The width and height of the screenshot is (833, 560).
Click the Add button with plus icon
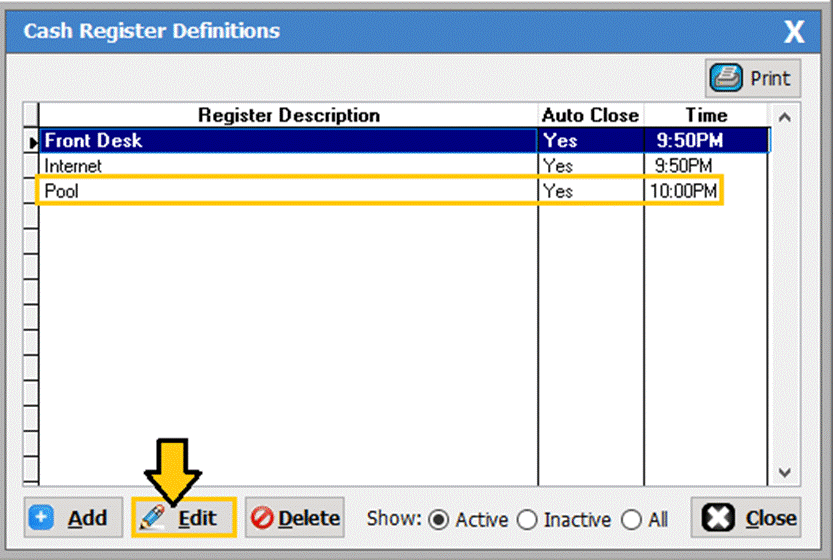(x=74, y=518)
